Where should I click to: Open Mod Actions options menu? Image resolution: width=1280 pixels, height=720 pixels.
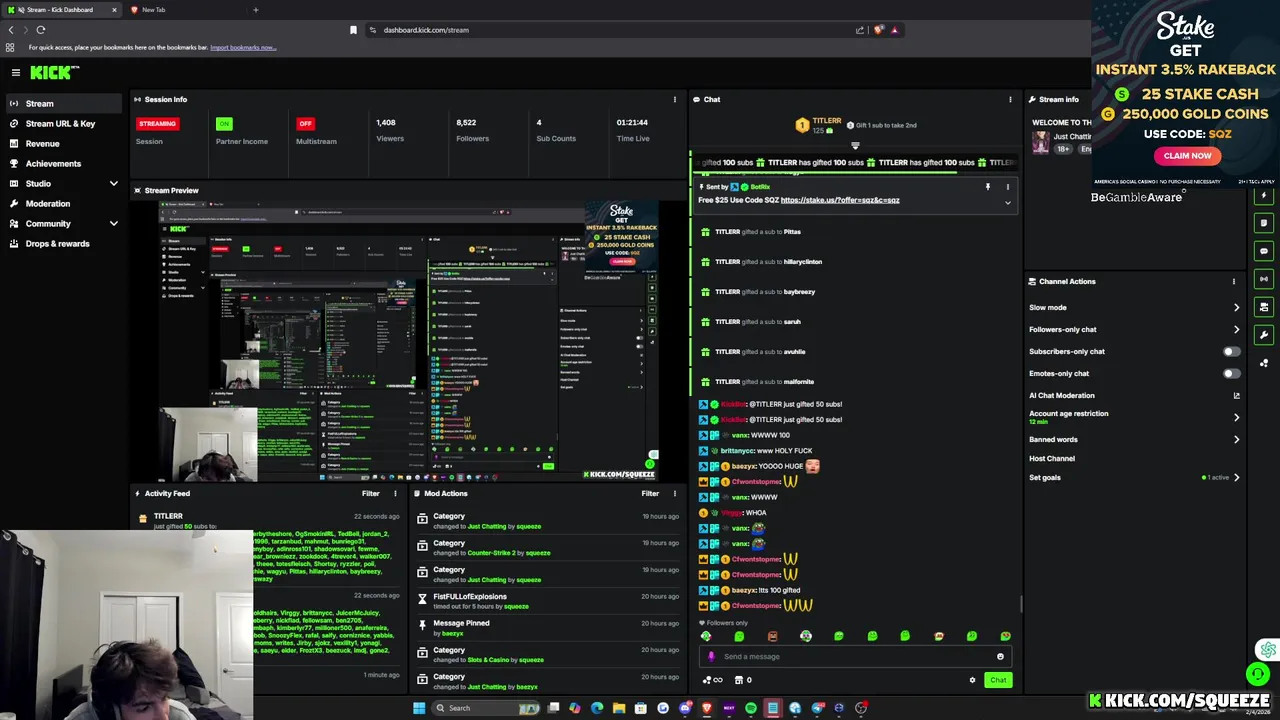(674, 493)
